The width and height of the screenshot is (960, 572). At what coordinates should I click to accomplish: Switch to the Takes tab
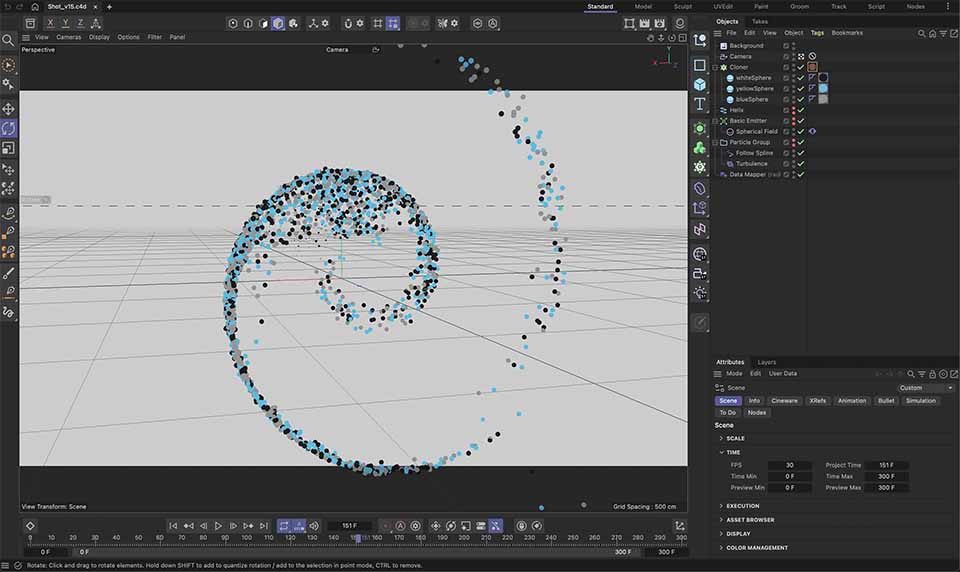coord(760,21)
